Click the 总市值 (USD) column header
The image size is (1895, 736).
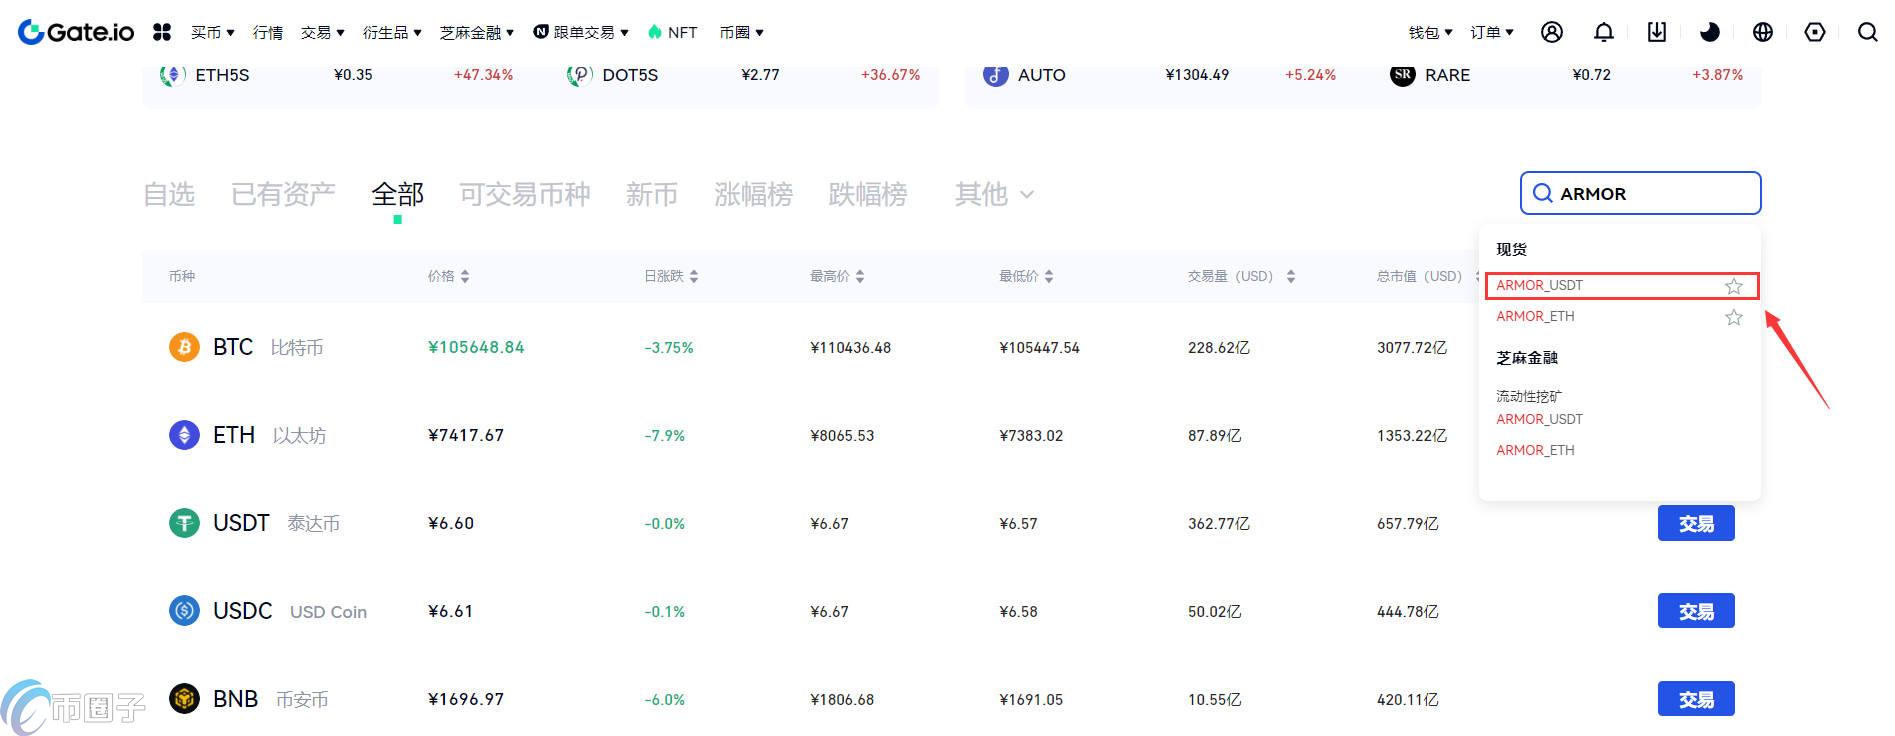click(1419, 276)
